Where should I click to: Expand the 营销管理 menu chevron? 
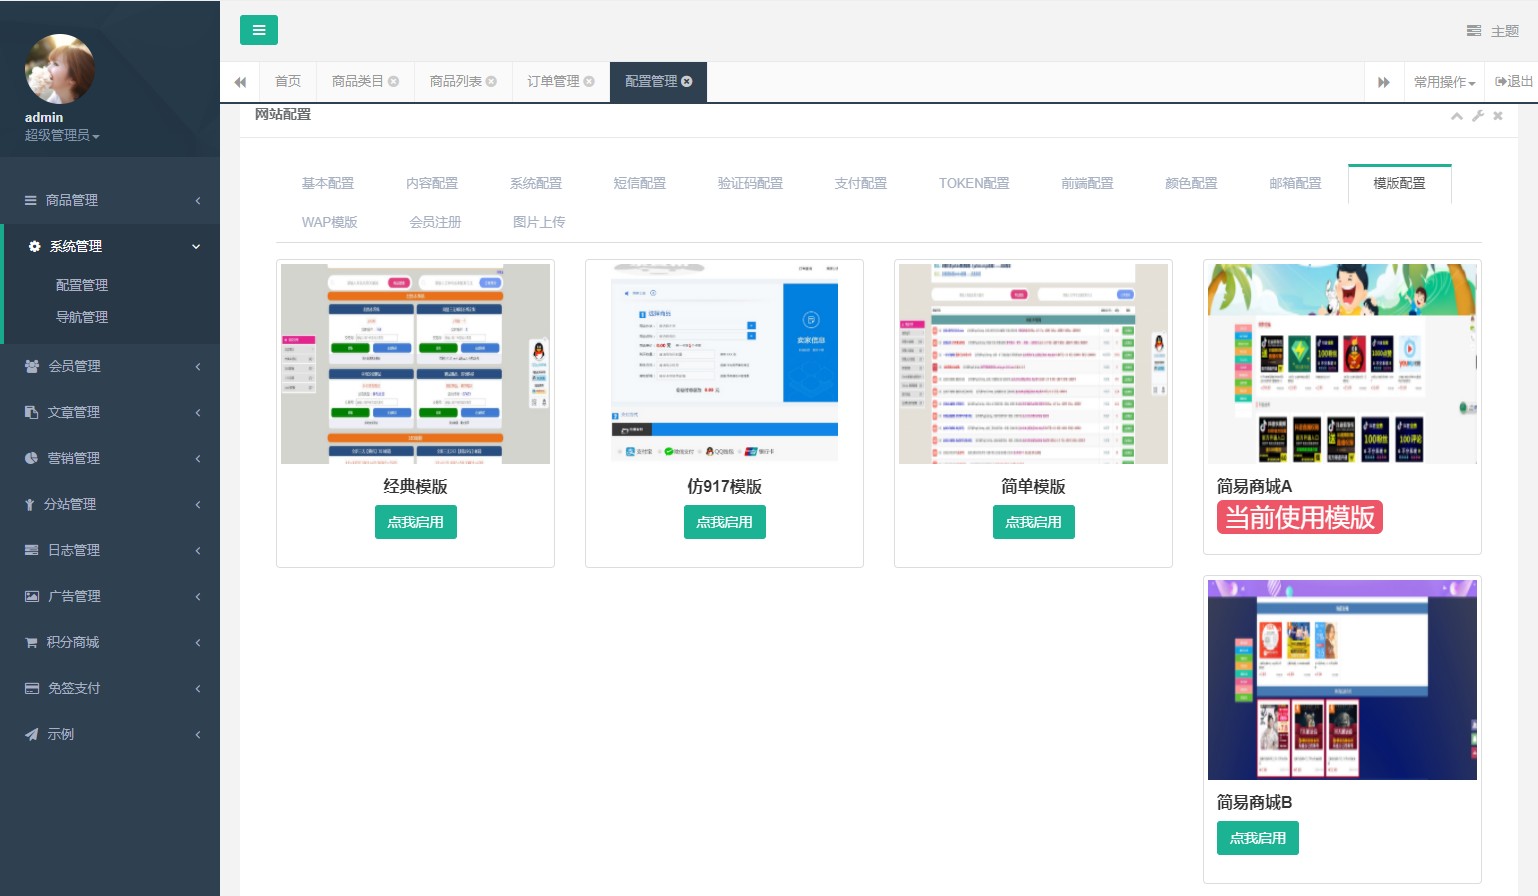[198, 458]
